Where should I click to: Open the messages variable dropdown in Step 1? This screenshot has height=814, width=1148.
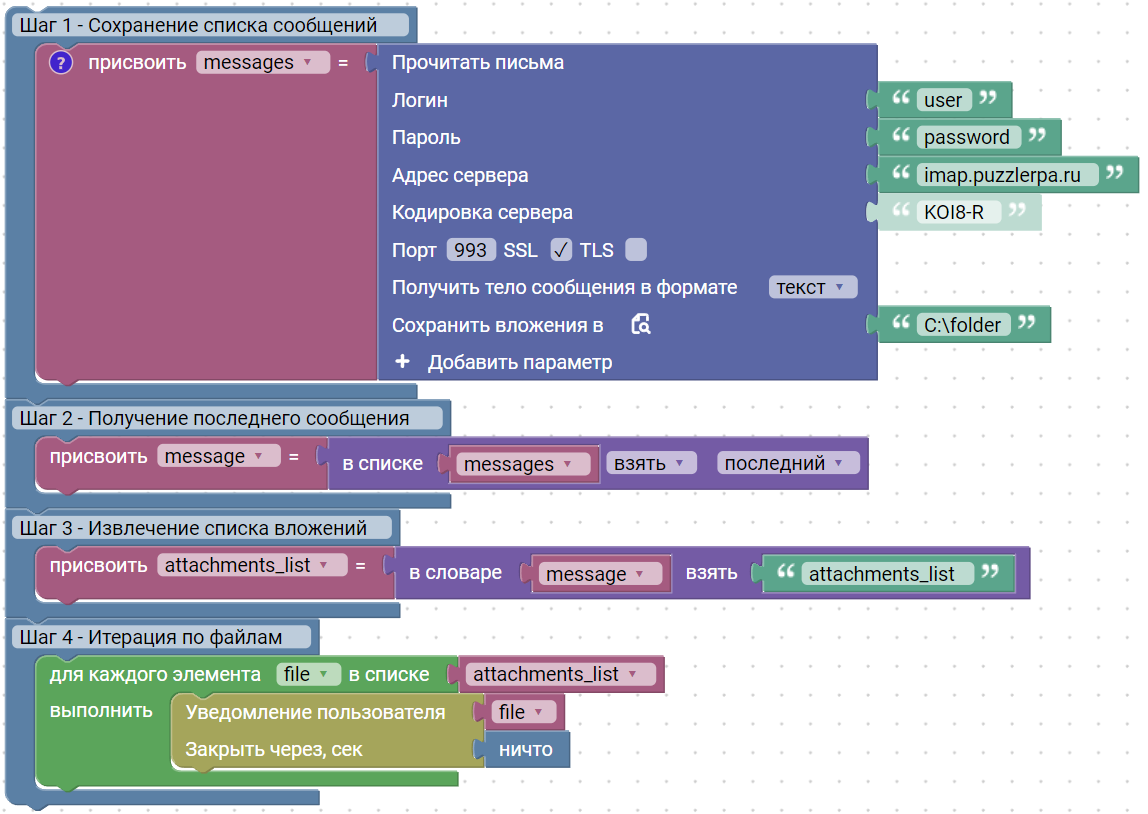pos(263,63)
